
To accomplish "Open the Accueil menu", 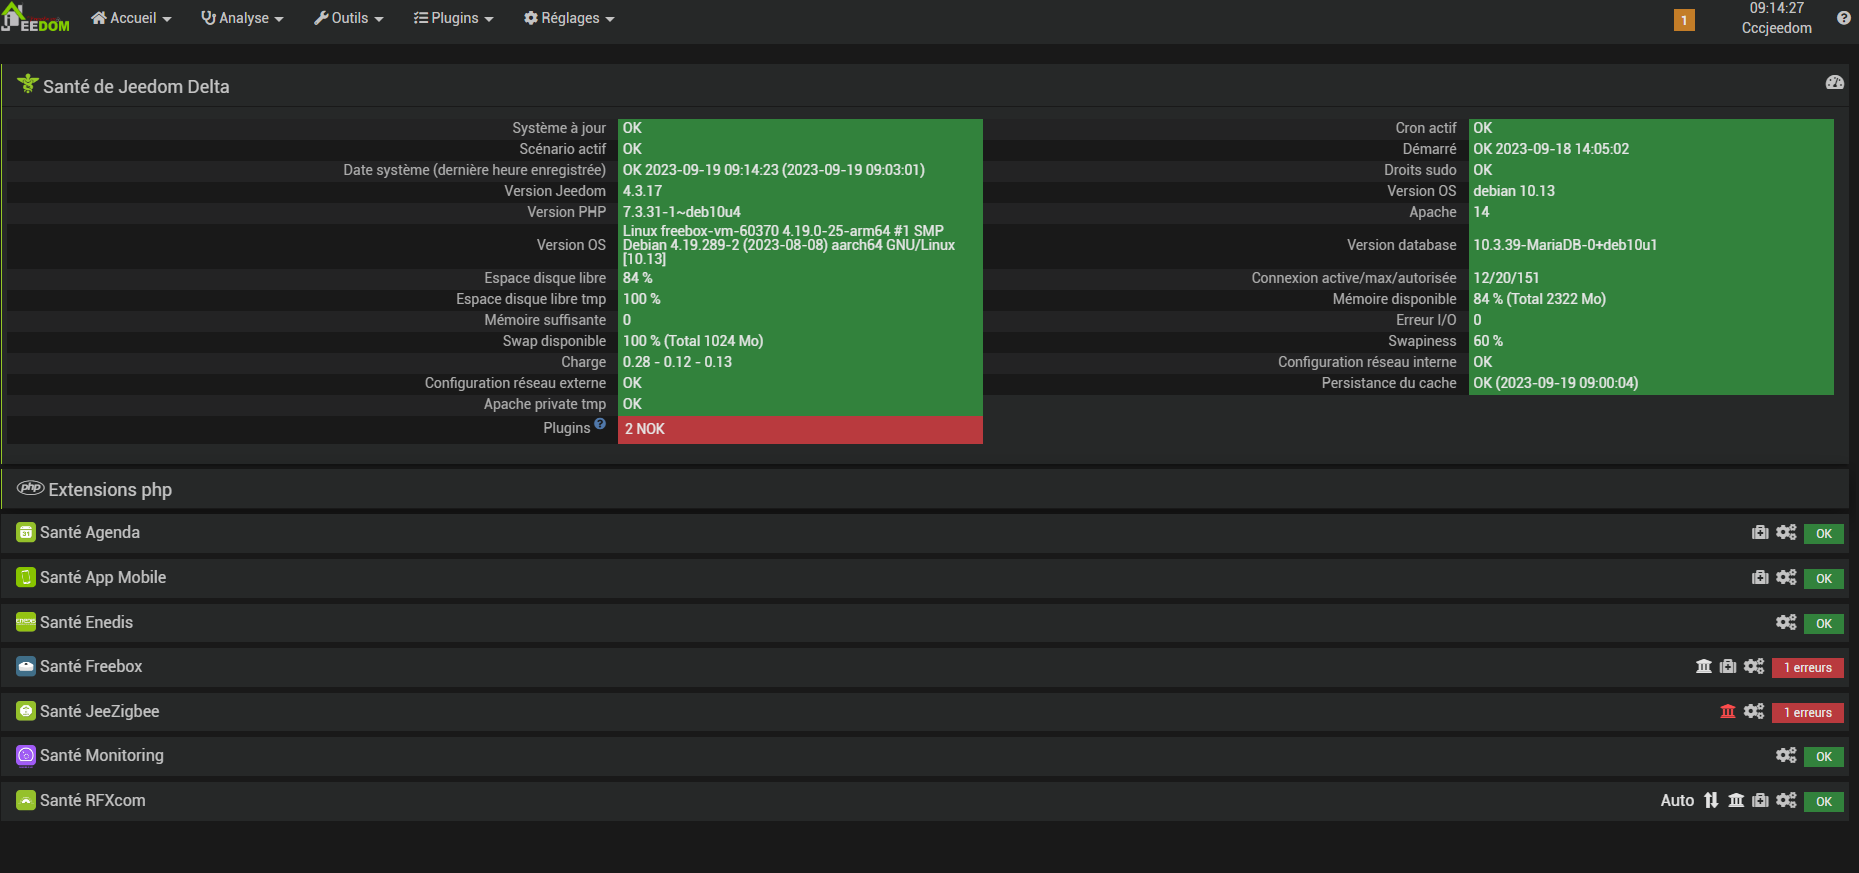I will pos(131,18).
